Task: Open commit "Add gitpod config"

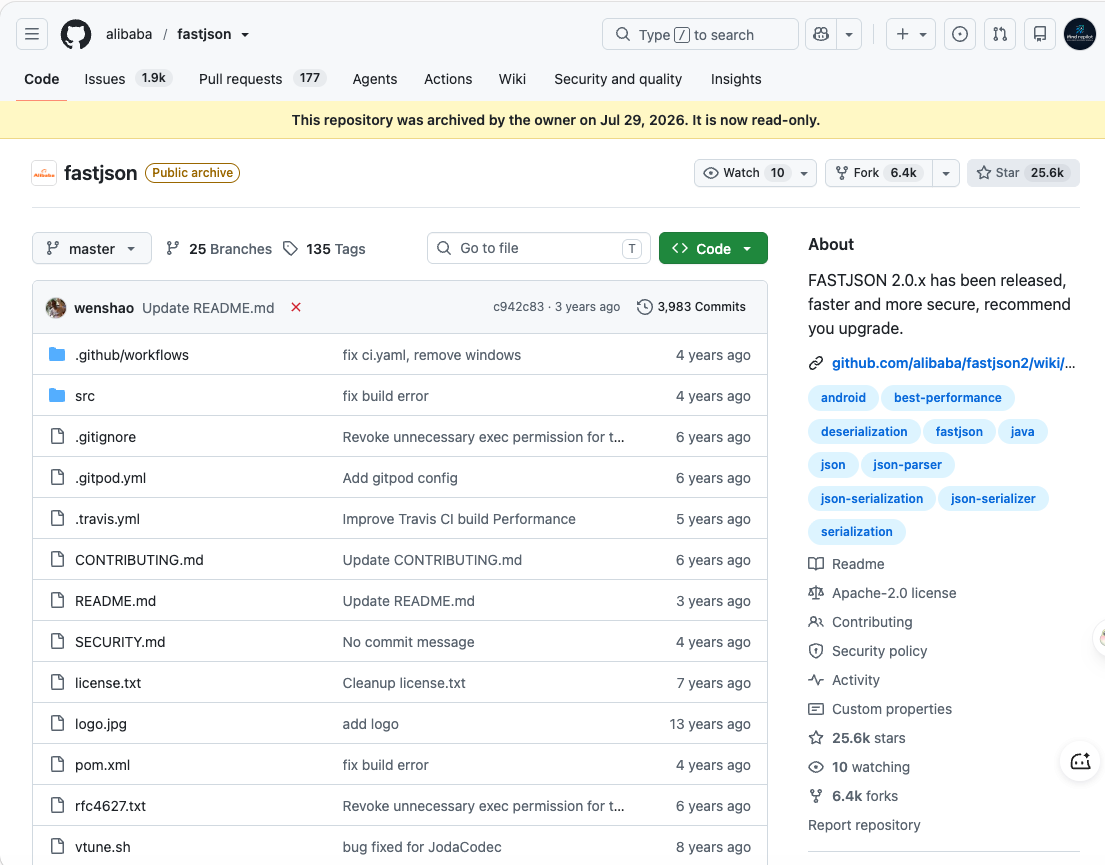Action: pos(400,478)
